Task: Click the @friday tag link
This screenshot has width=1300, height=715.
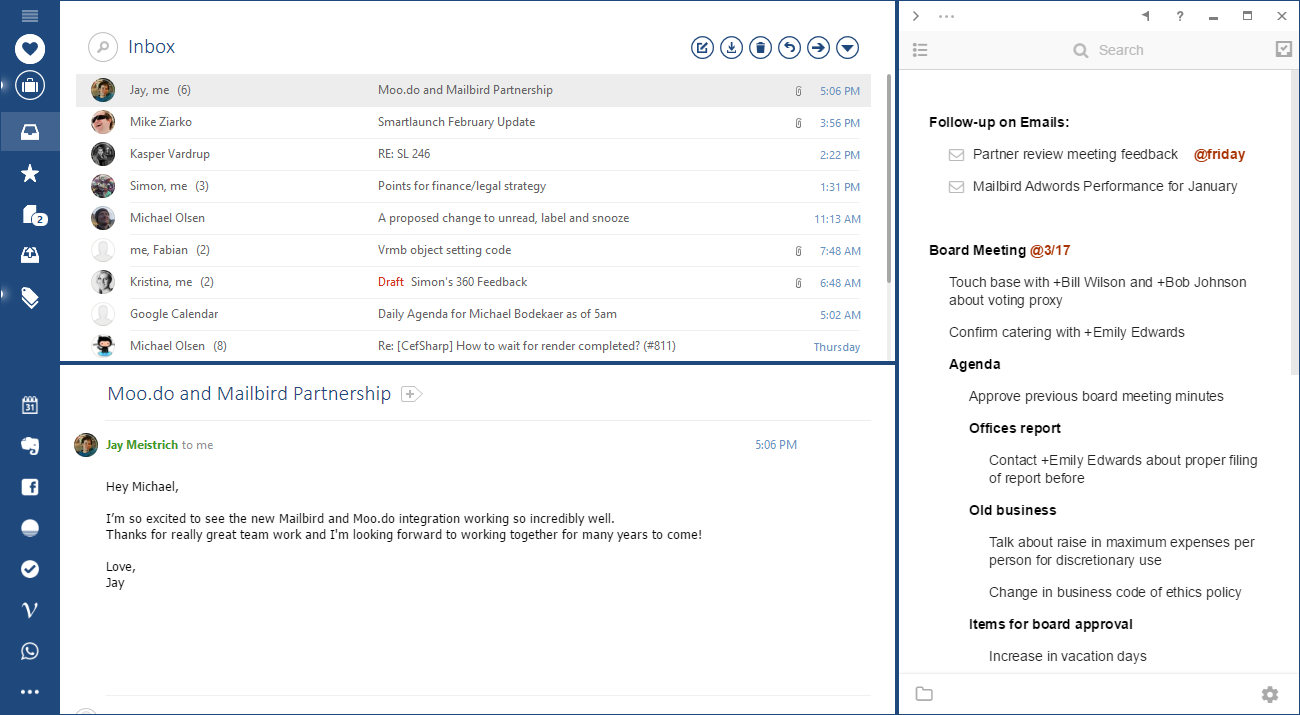Action: [x=1219, y=154]
